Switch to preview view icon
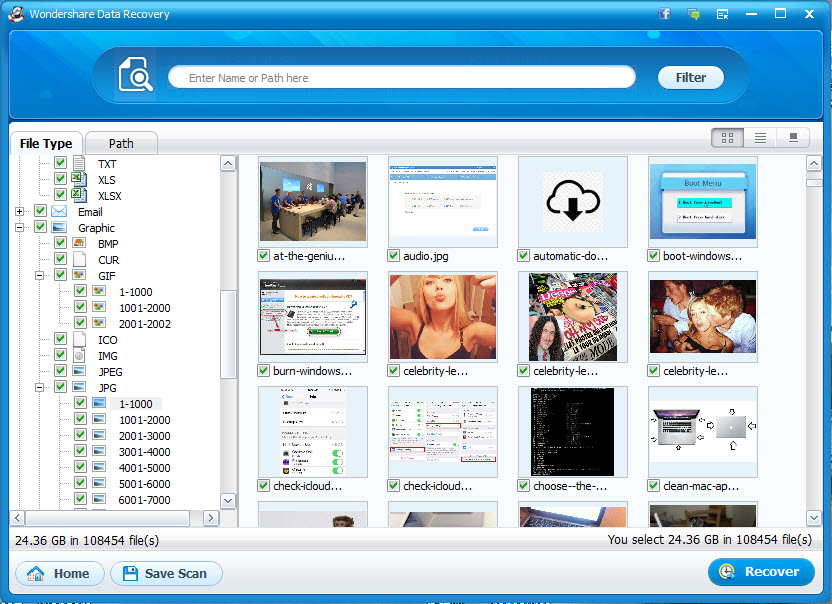The height and width of the screenshot is (604, 832). point(793,138)
